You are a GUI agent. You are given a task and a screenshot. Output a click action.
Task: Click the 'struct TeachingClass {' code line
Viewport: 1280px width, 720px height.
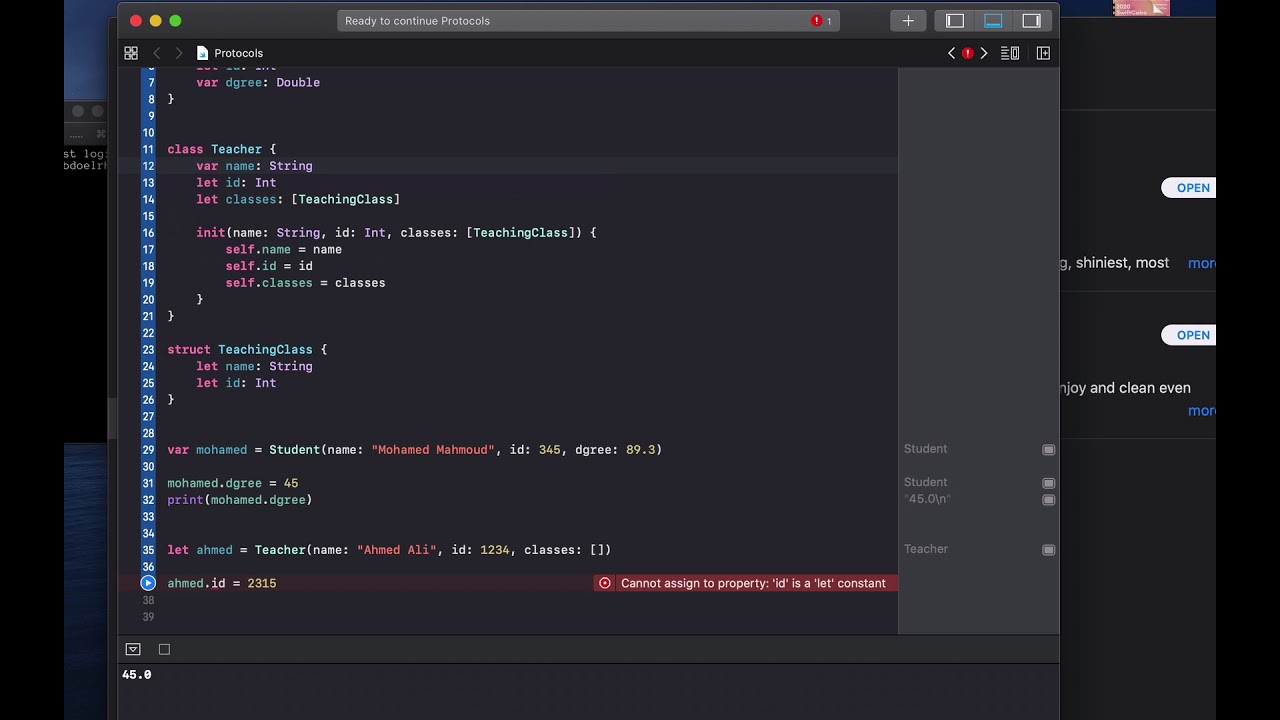coord(247,349)
